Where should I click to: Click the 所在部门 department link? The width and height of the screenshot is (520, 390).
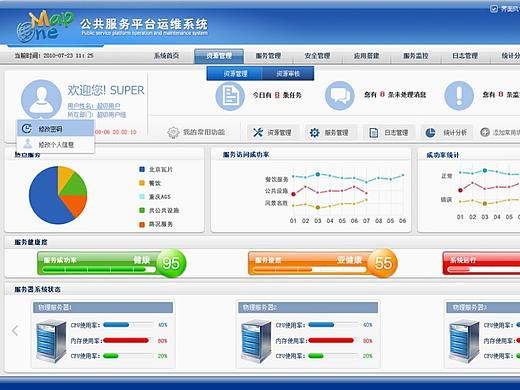[97, 115]
